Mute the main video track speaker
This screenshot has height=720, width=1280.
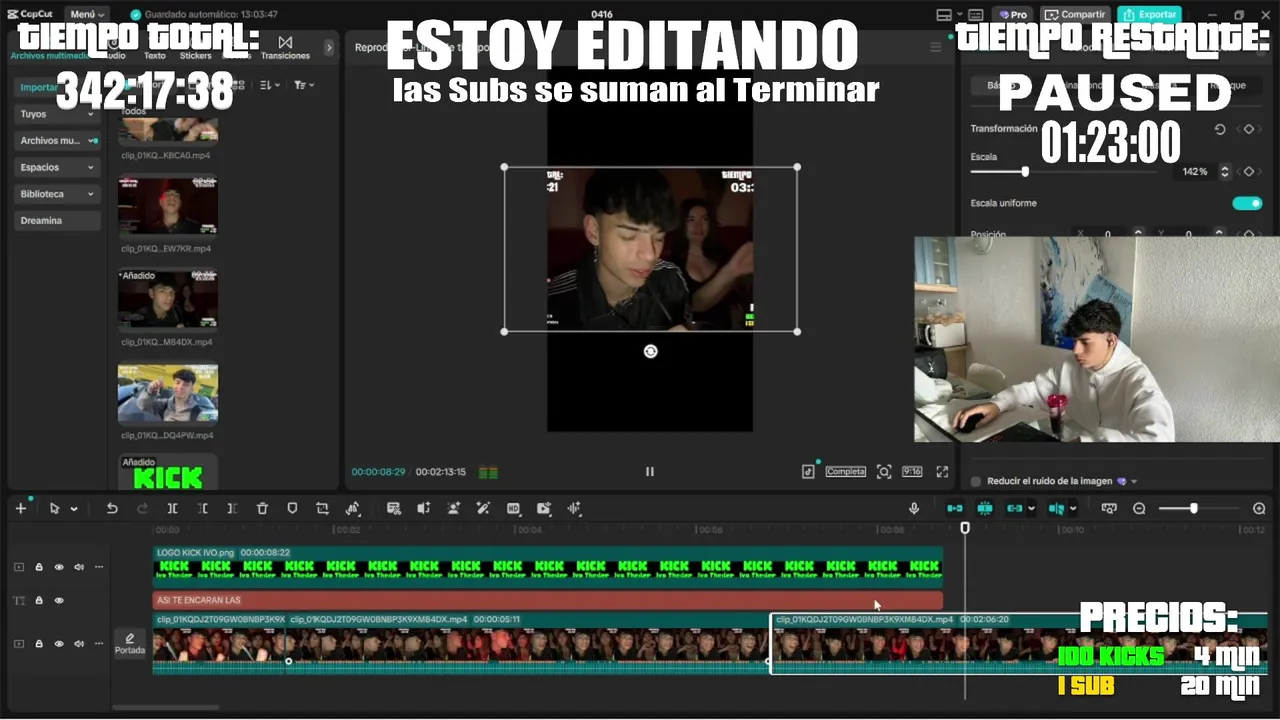tap(79, 644)
